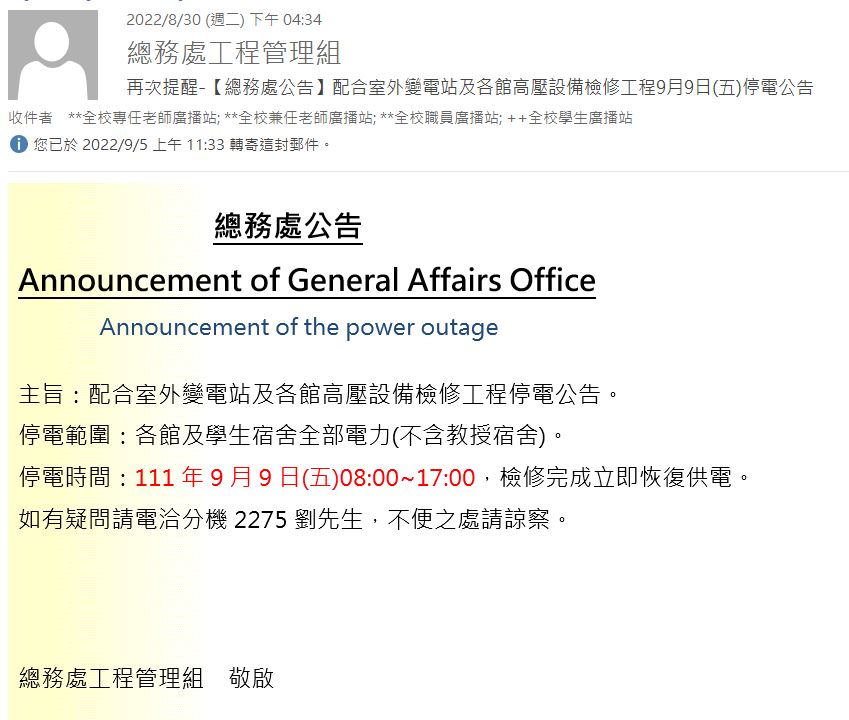
Task: Select recipient 全校職員廣播站
Action: (441, 117)
